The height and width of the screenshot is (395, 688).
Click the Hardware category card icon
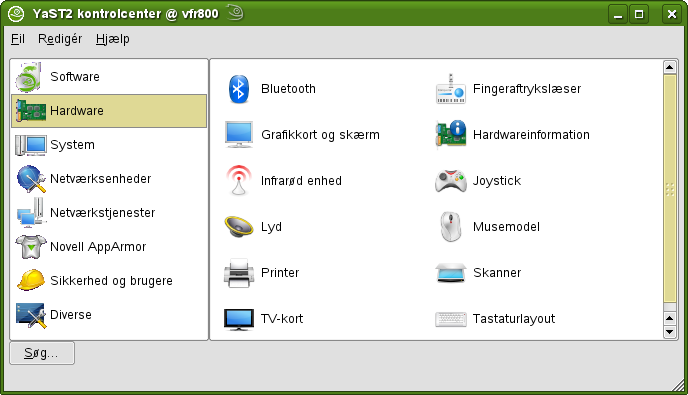[x=31, y=111]
